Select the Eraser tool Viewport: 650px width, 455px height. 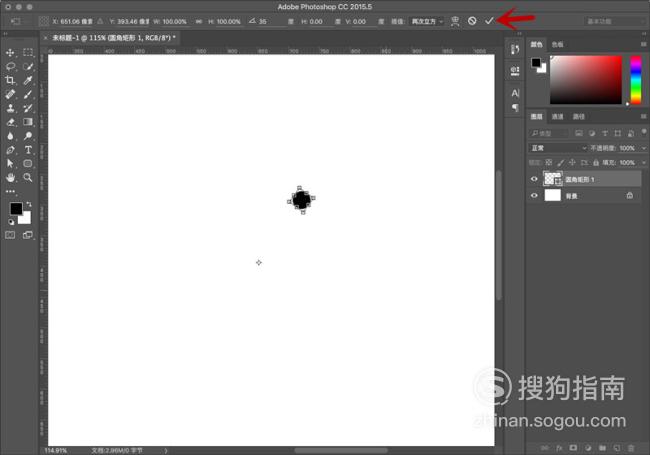point(10,122)
